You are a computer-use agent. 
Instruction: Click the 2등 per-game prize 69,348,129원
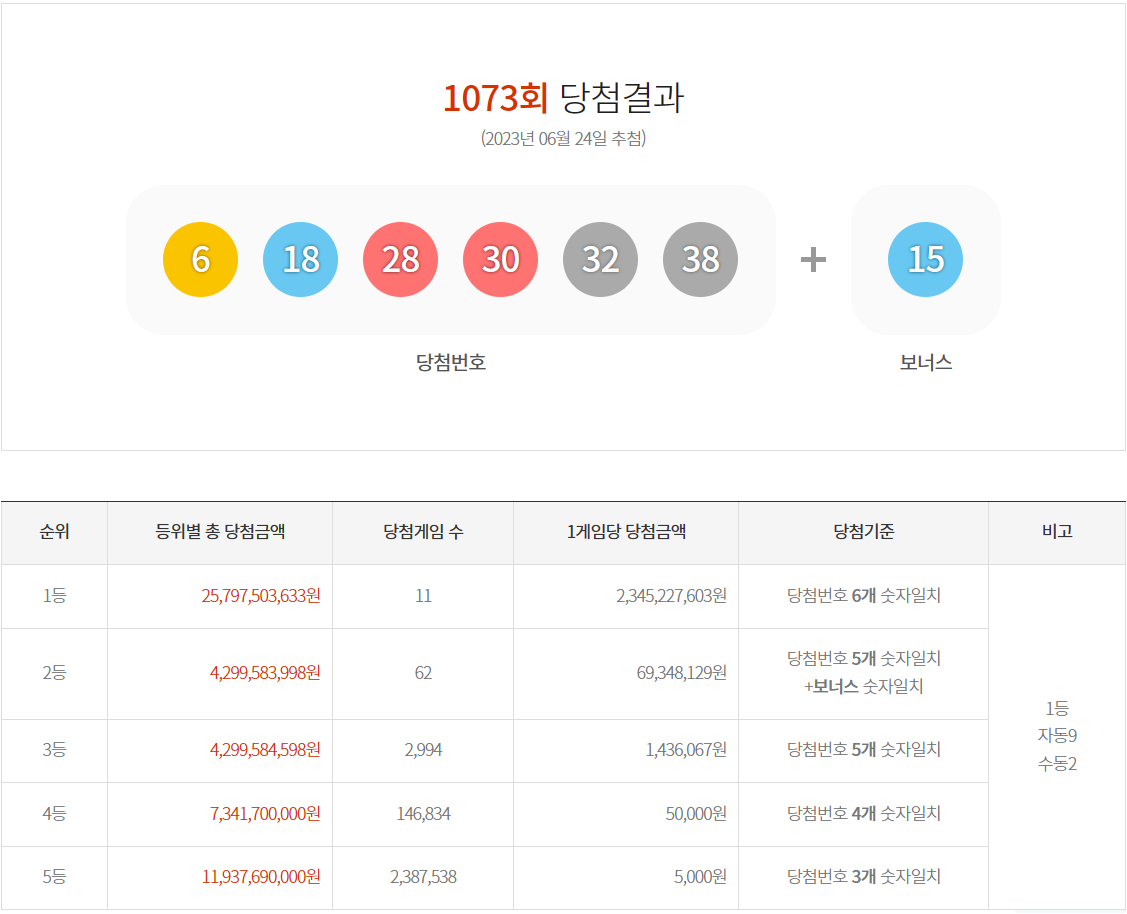681,673
